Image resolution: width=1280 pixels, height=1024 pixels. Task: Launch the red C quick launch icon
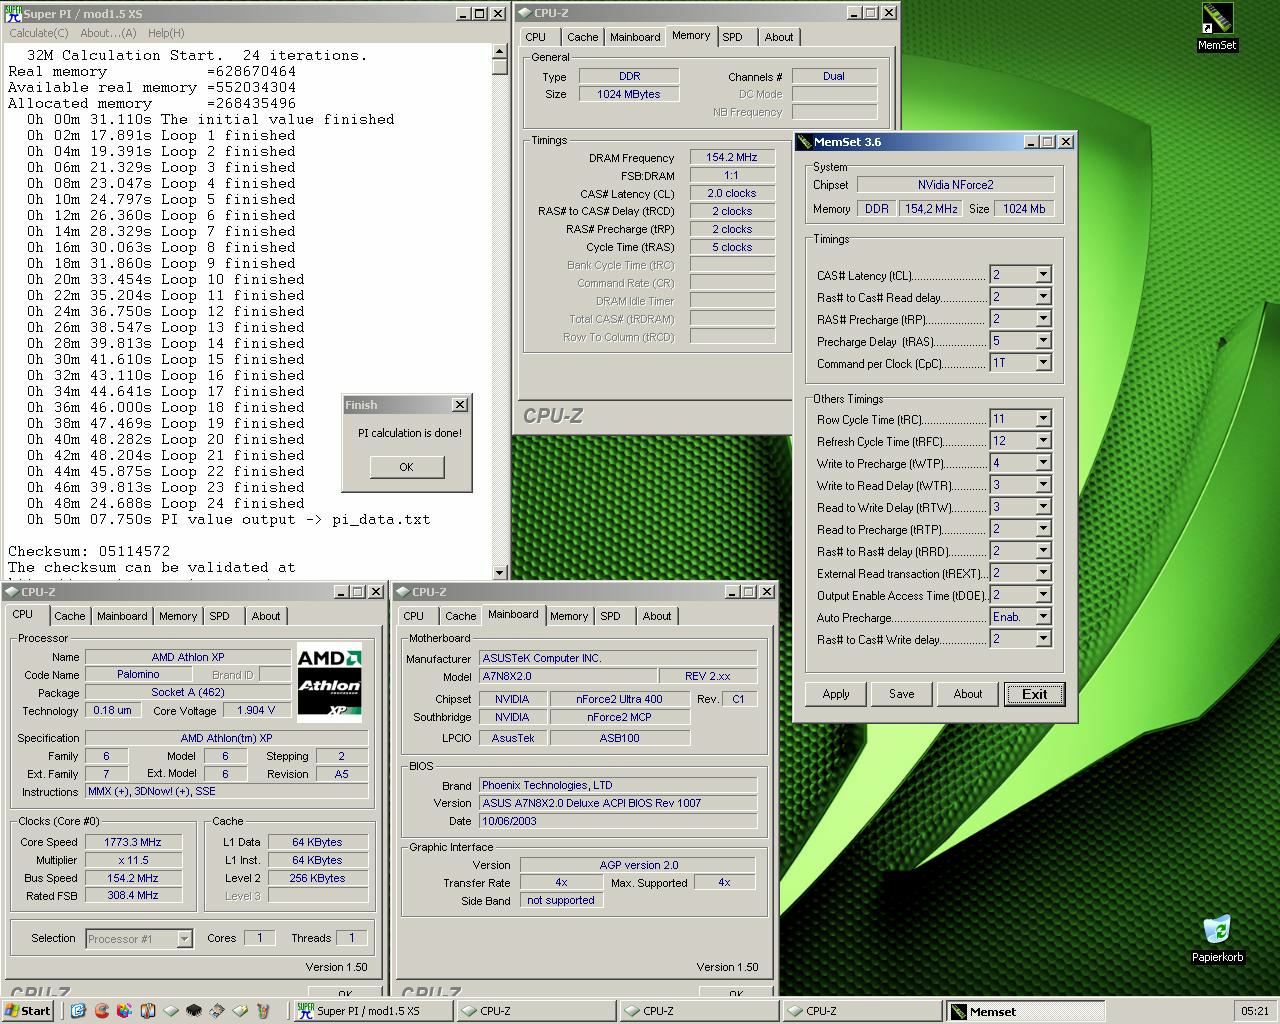[x=101, y=1011]
